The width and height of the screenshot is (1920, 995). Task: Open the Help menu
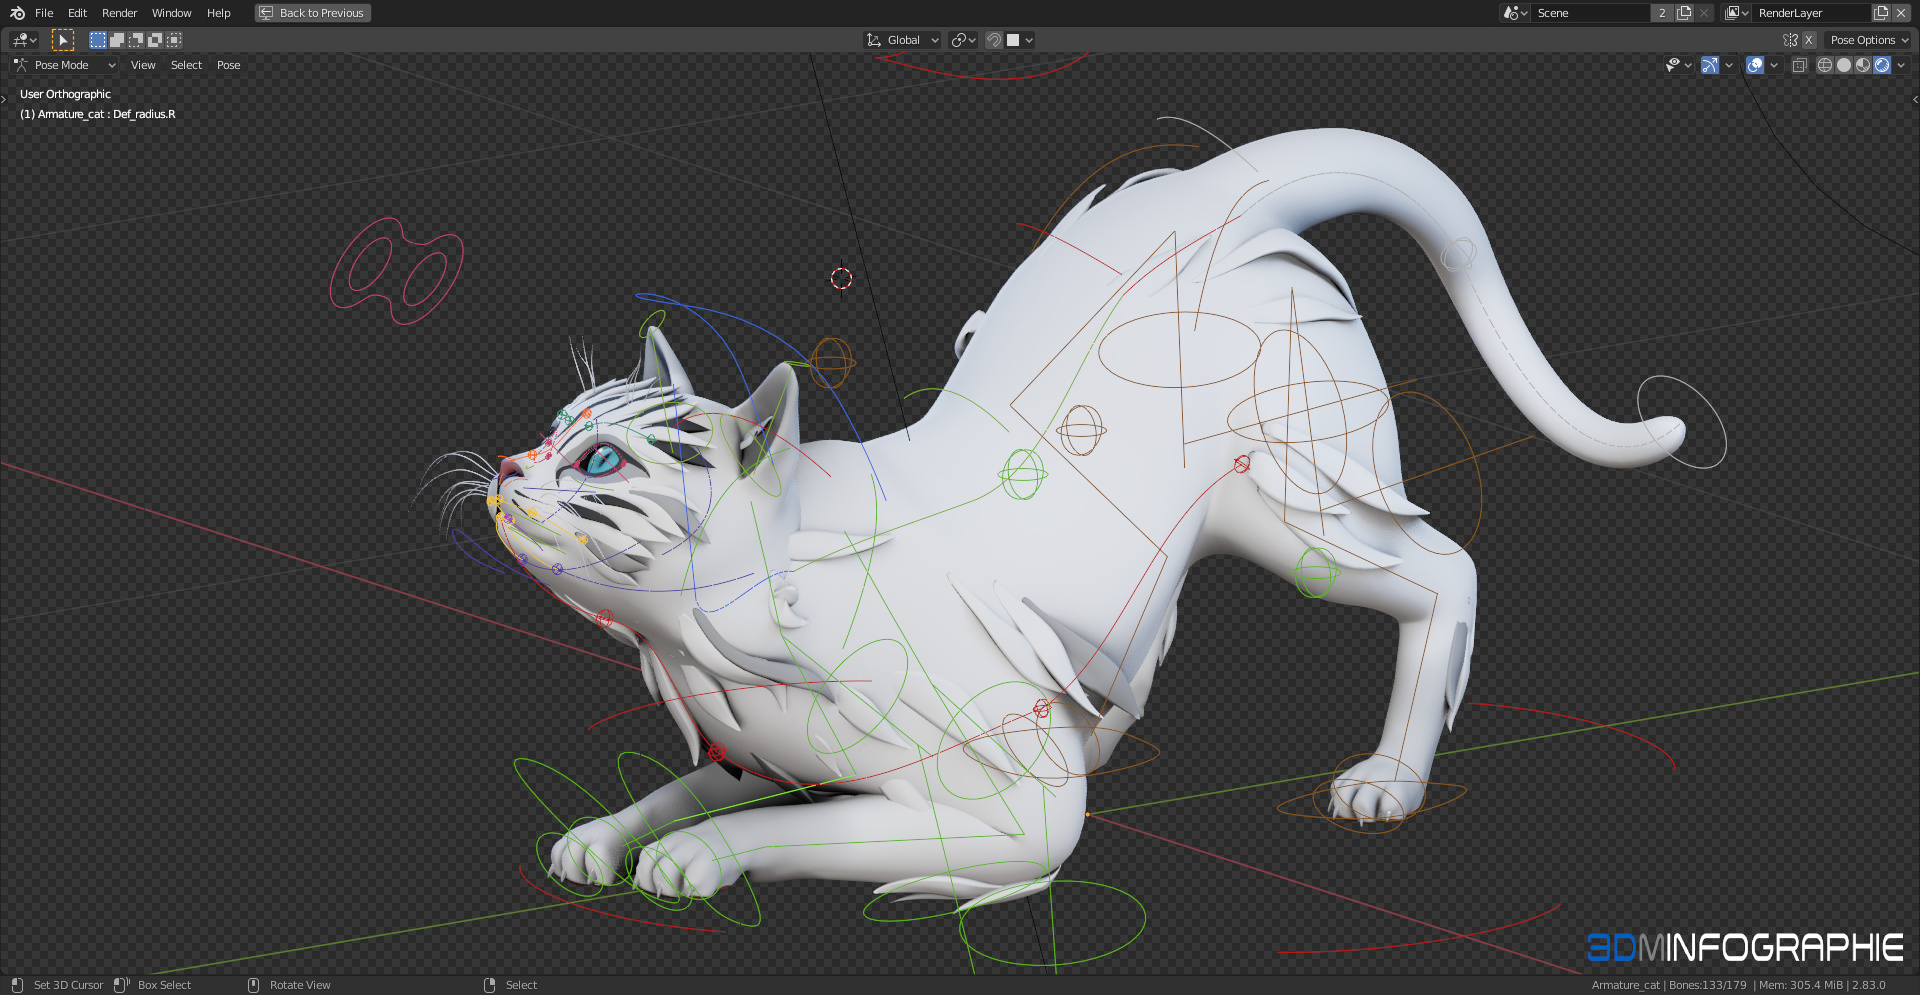219,13
